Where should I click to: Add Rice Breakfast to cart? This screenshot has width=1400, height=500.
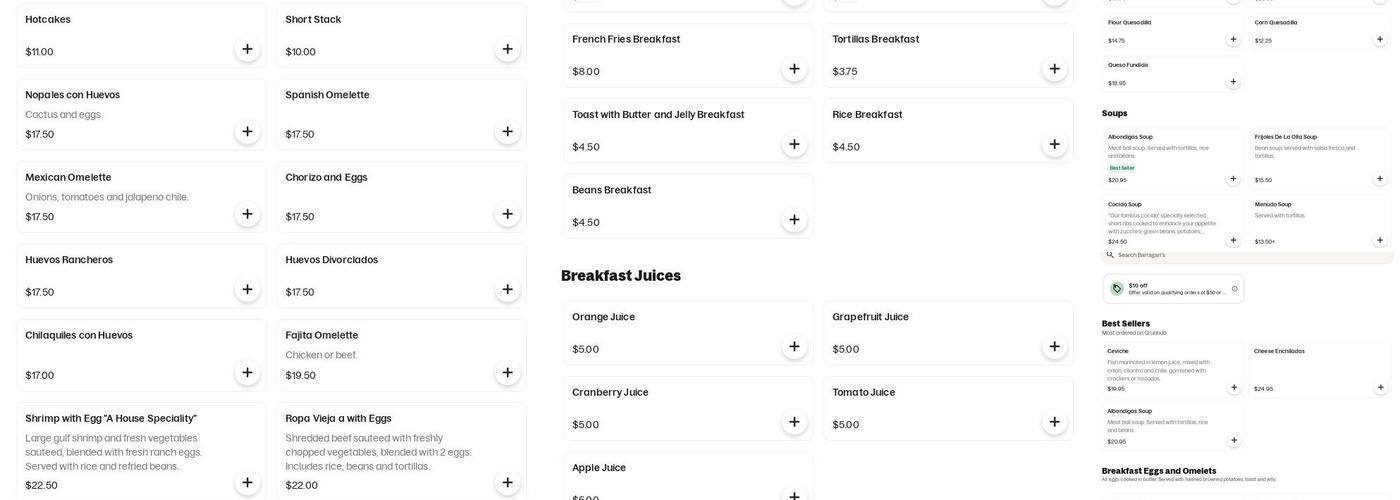(x=1054, y=145)
